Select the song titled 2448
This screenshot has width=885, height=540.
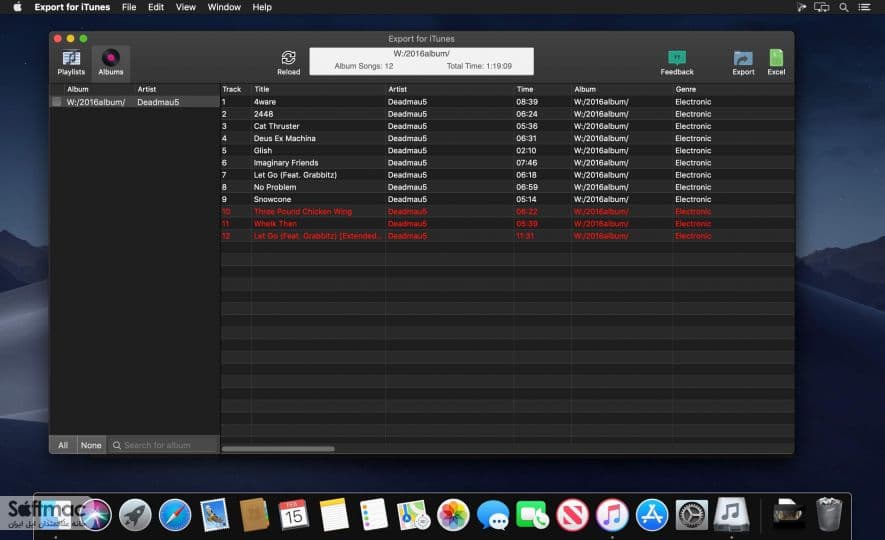[x=263, y=114]
